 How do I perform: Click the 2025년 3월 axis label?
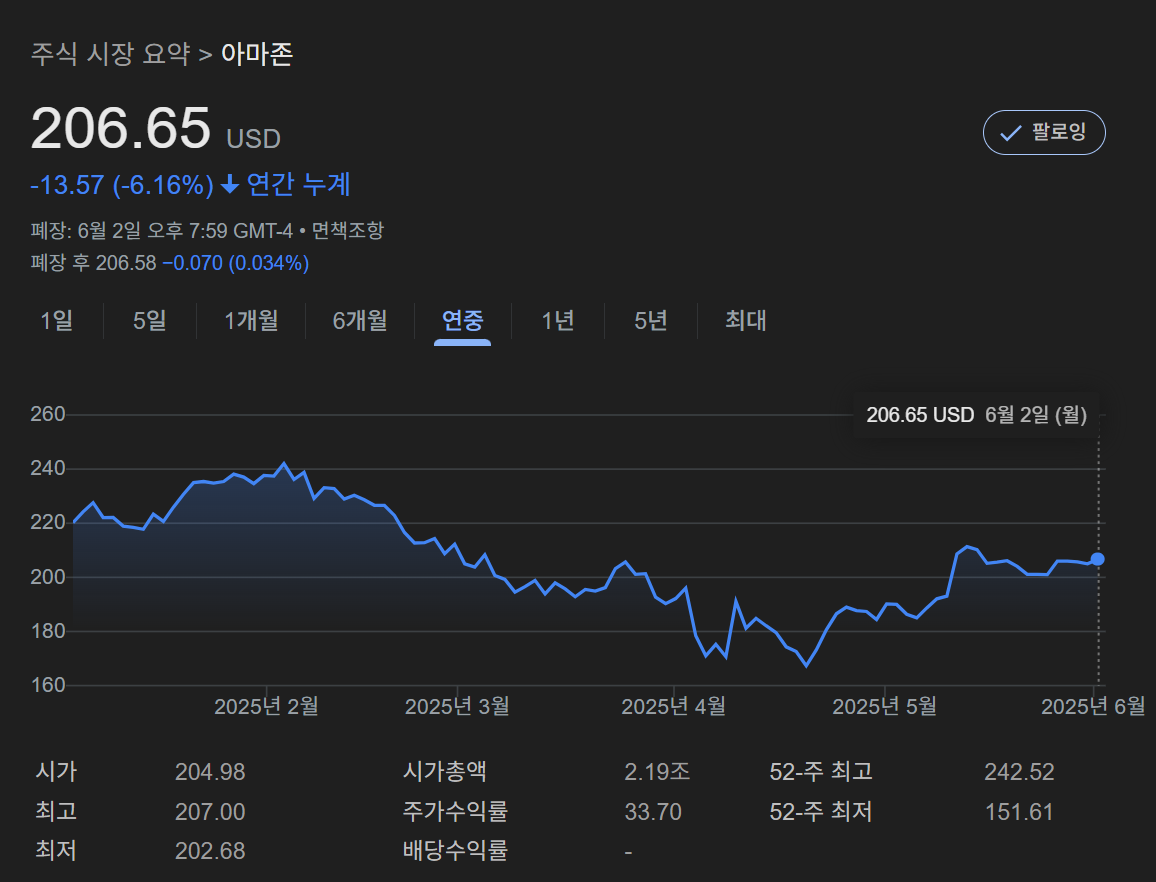click(457, 706)
